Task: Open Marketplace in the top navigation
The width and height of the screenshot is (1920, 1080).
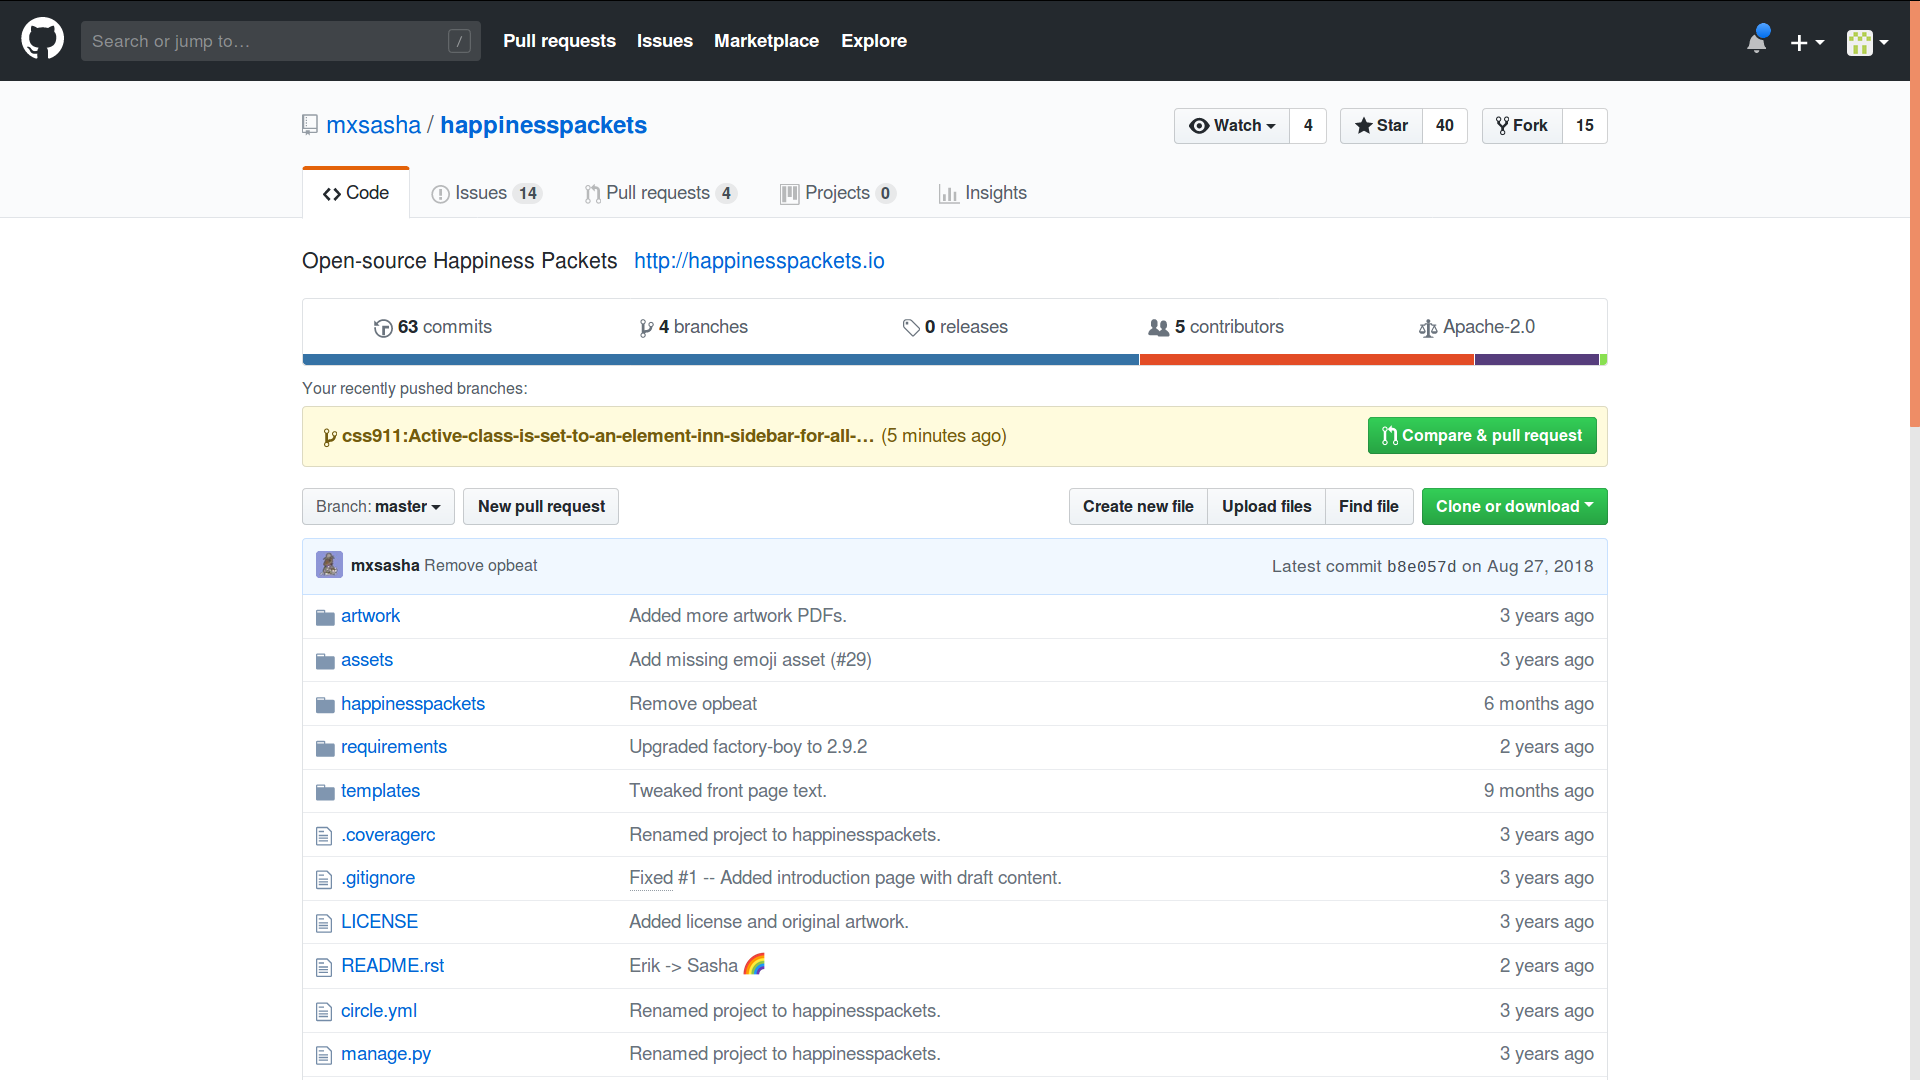Action: click(x=766, y=41)
